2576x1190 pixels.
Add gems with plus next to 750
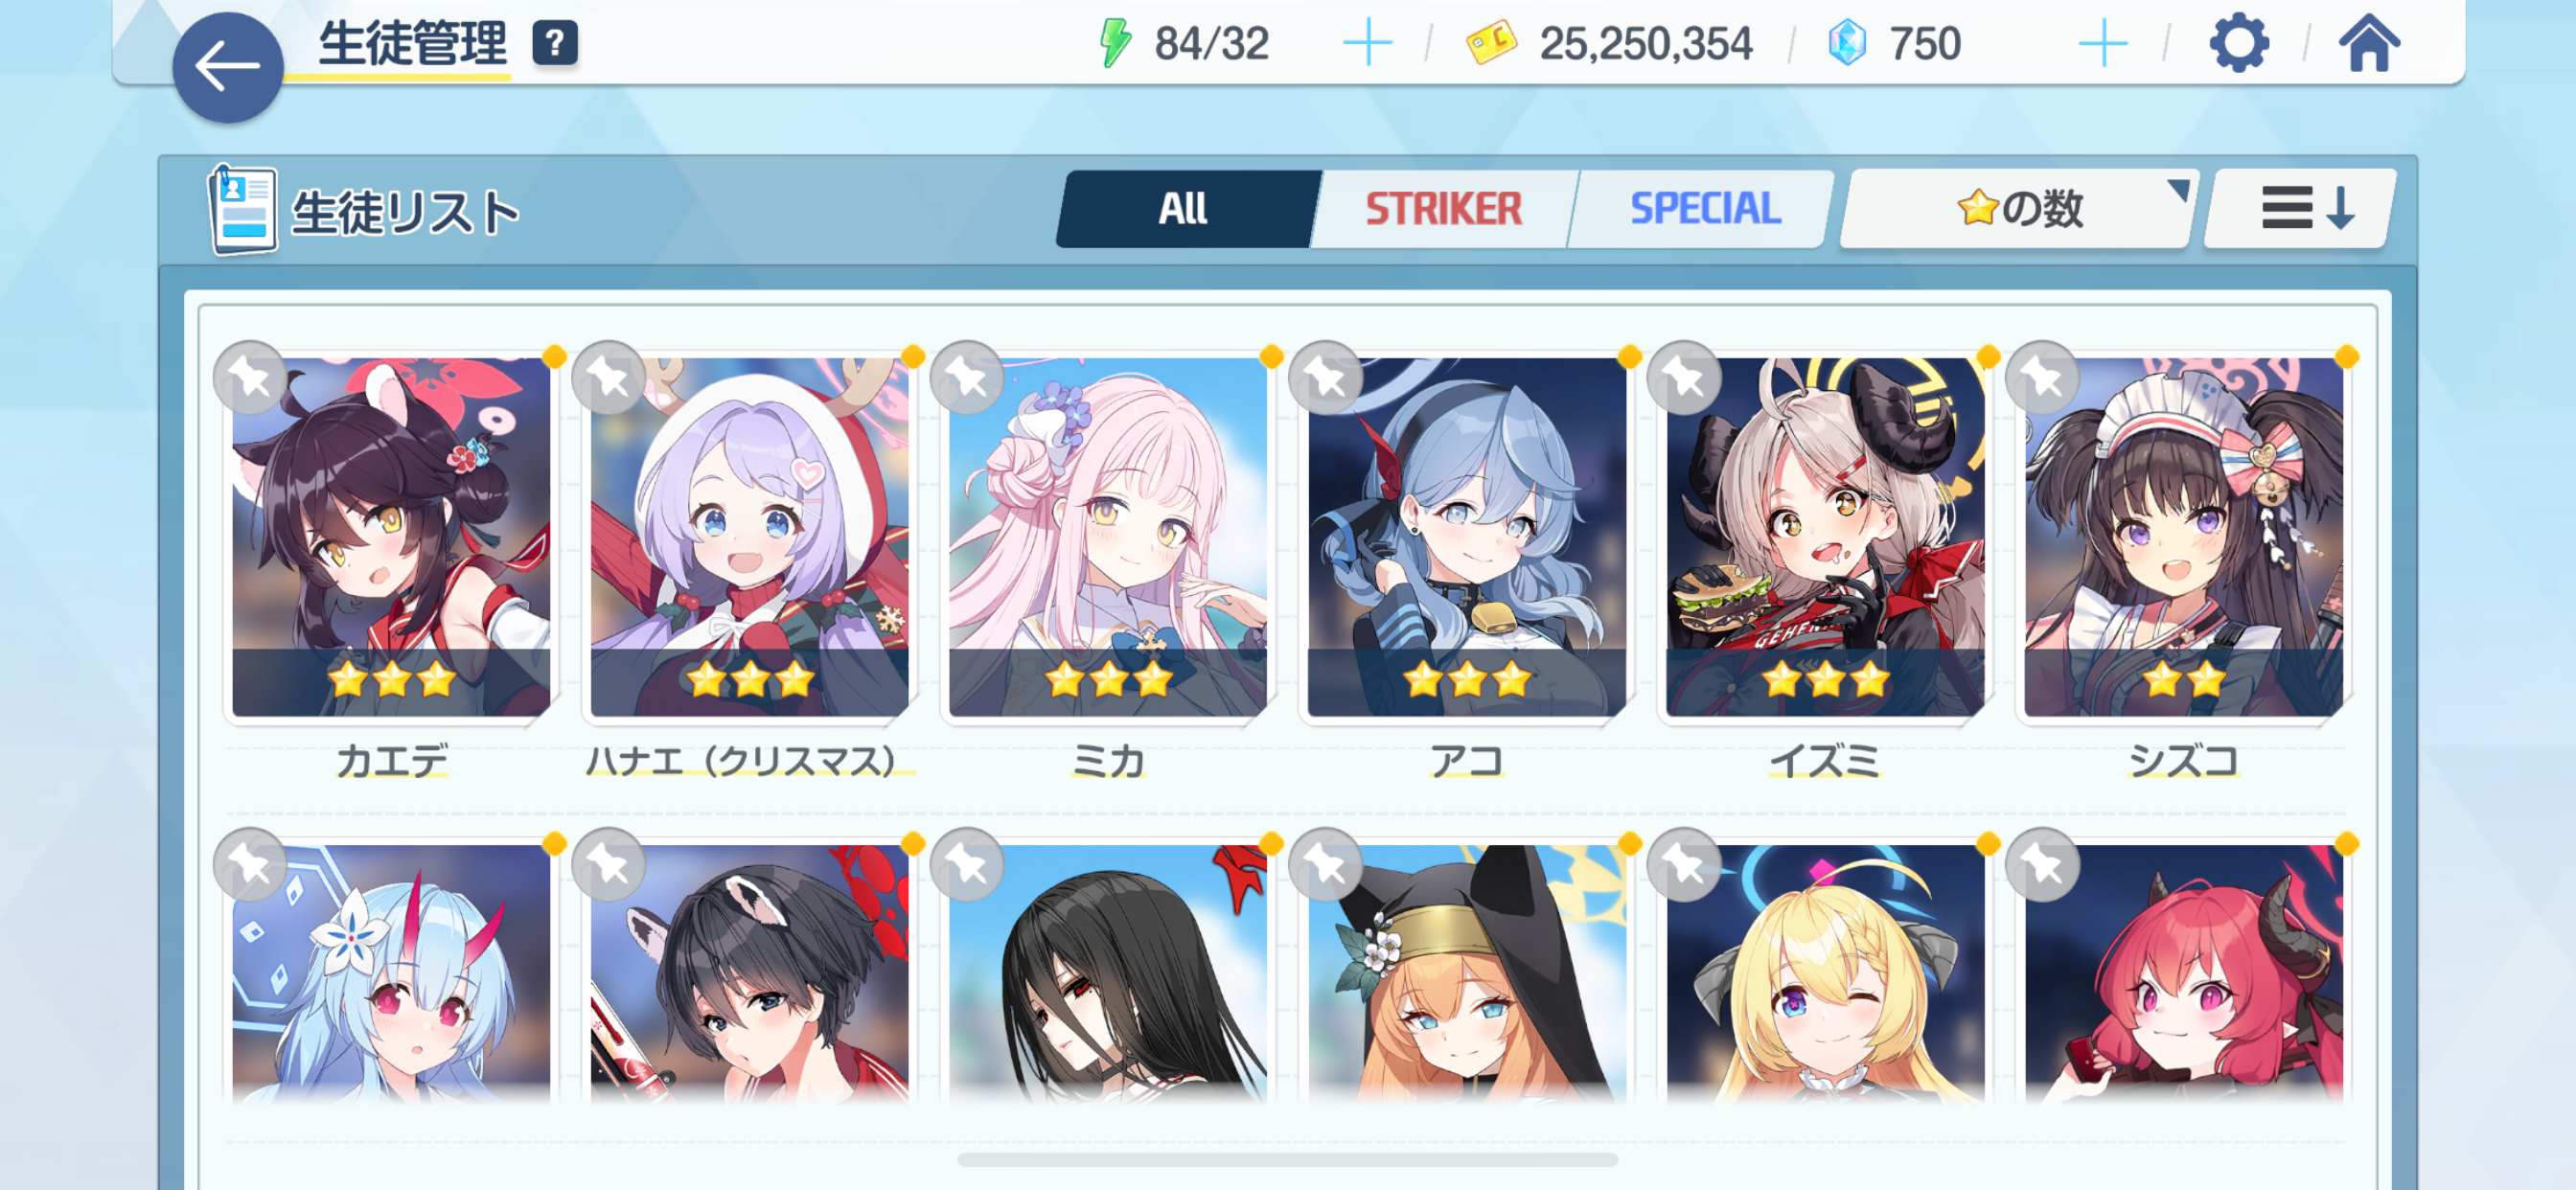click(2103, 44)
